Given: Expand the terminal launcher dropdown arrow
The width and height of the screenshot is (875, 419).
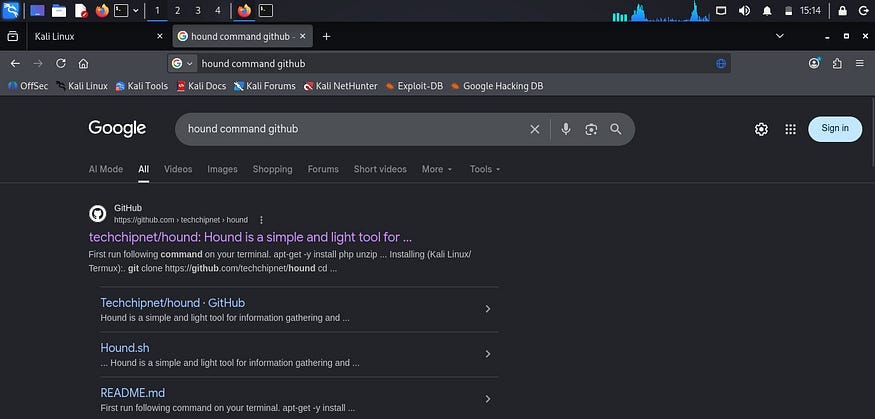Looking at the screenshot, I should click(136, 11).
